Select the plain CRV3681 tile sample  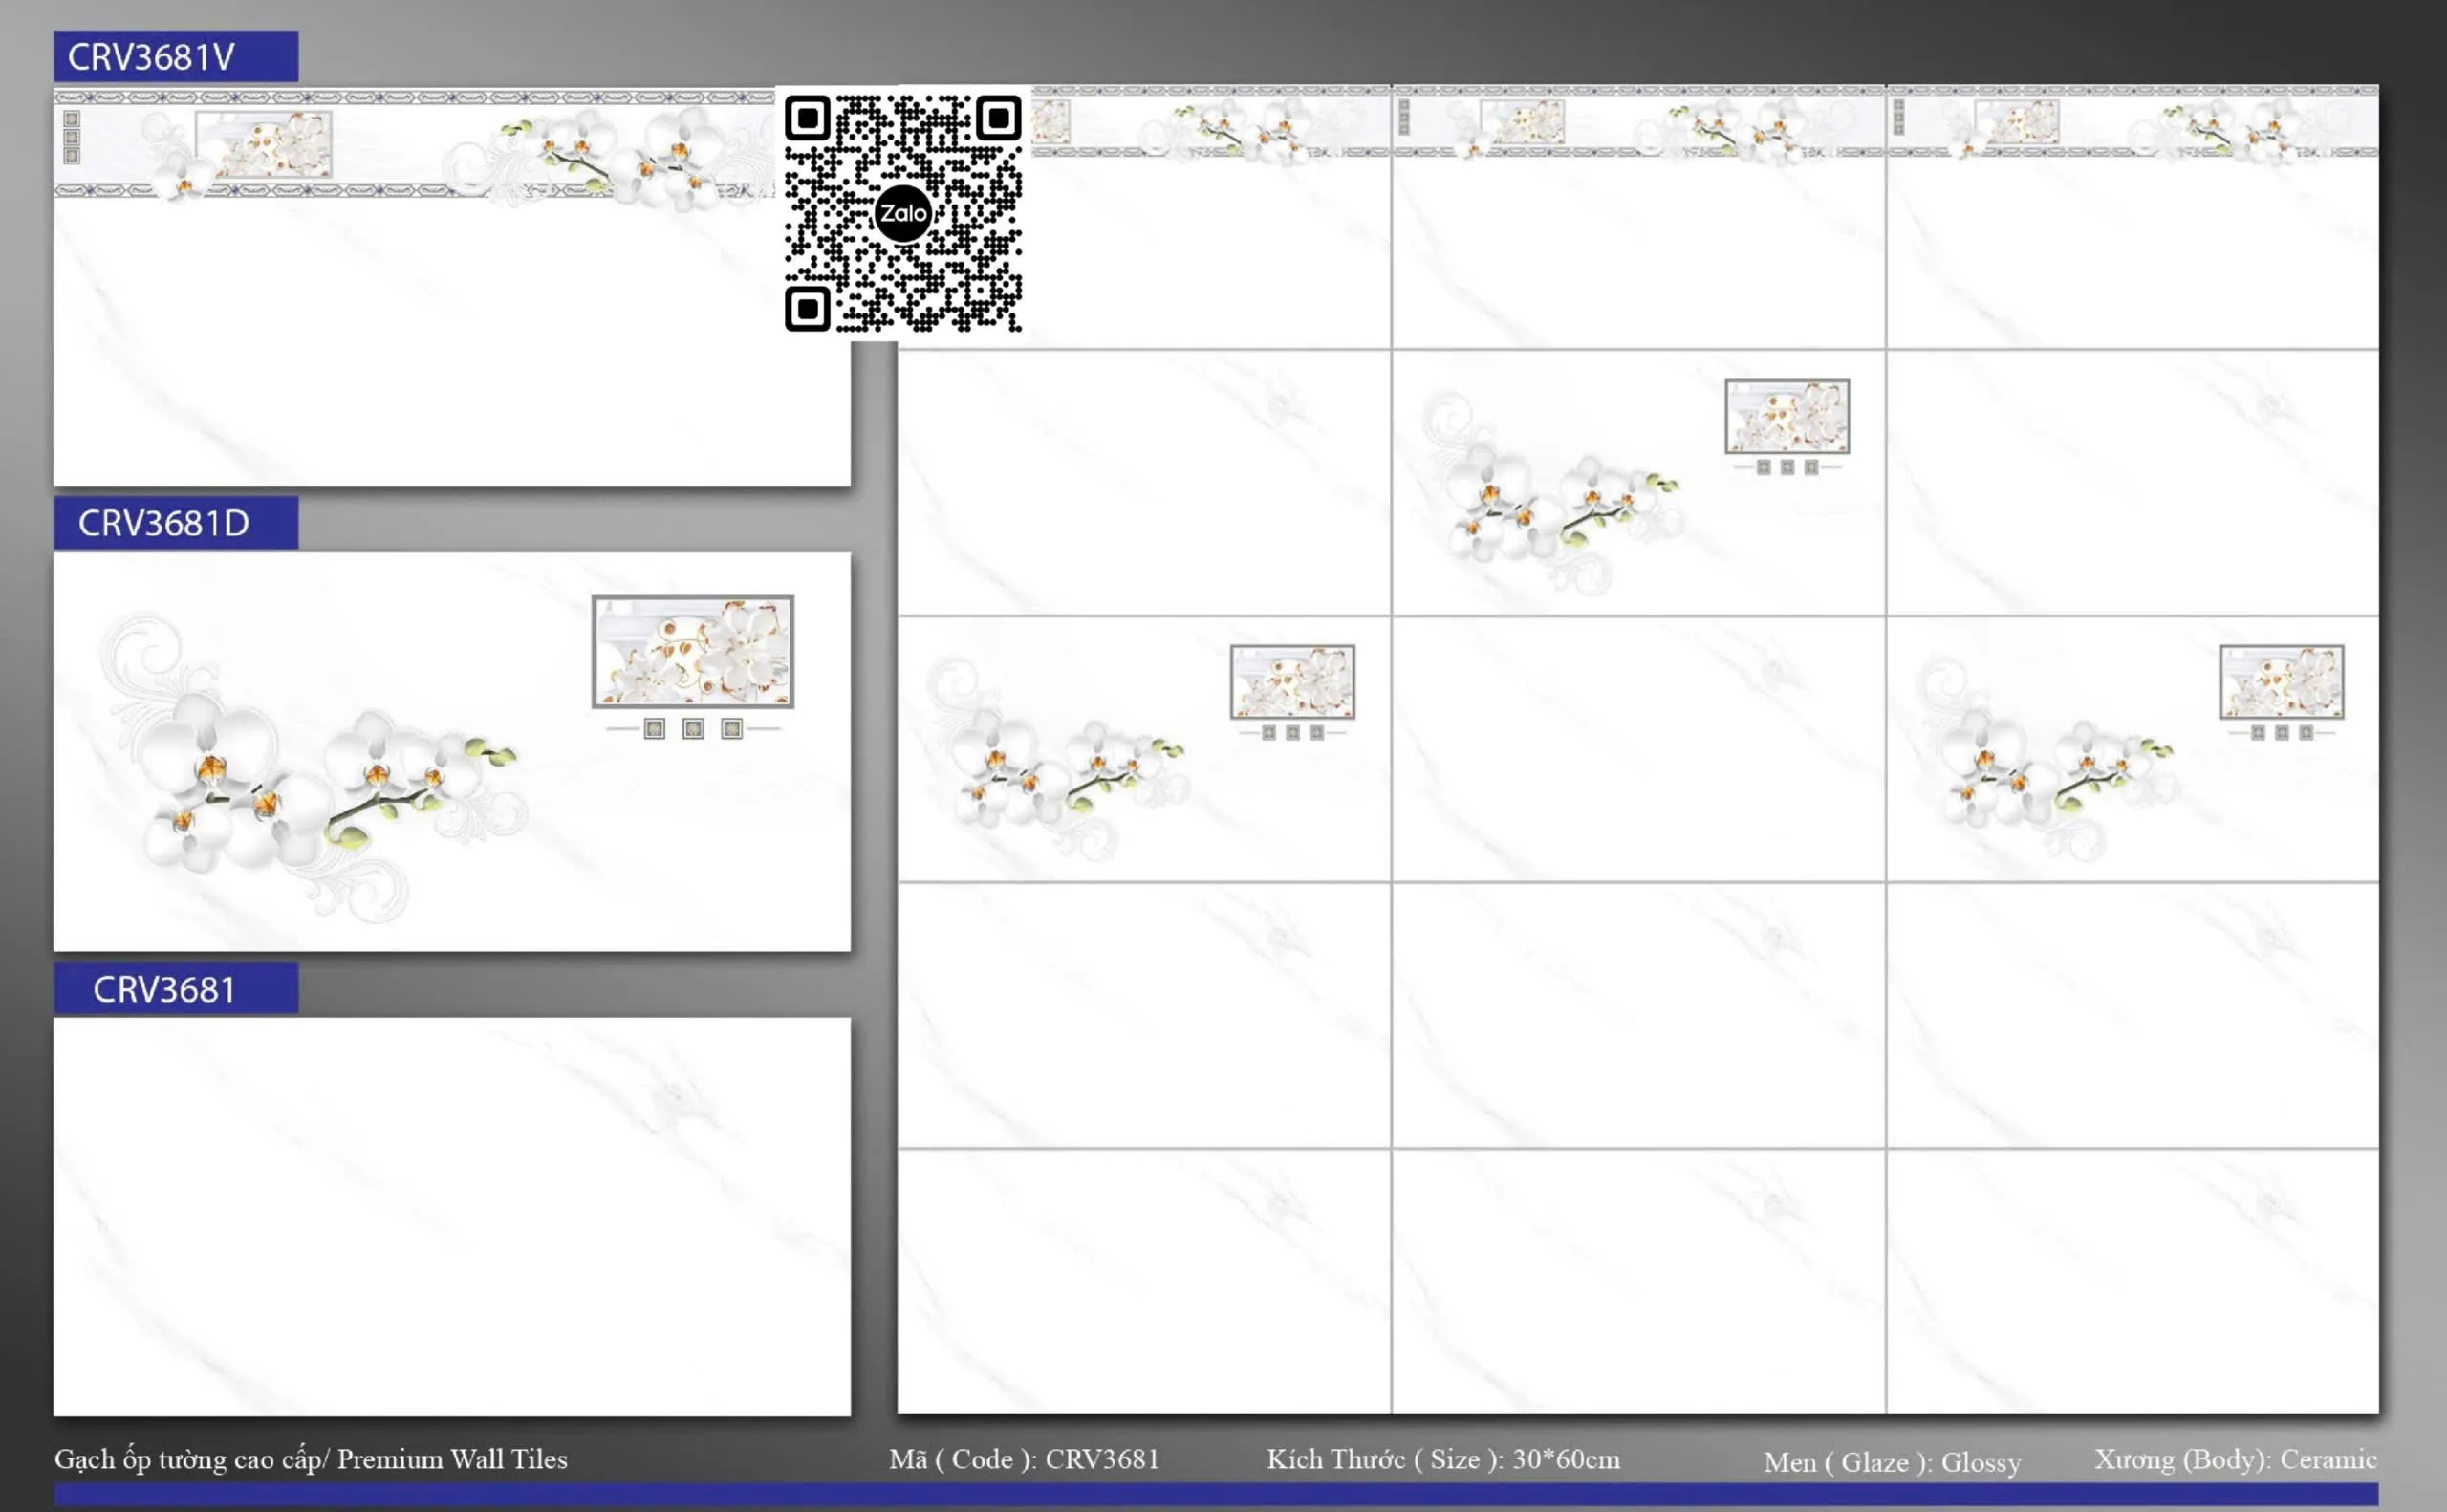click(452, 1216)
